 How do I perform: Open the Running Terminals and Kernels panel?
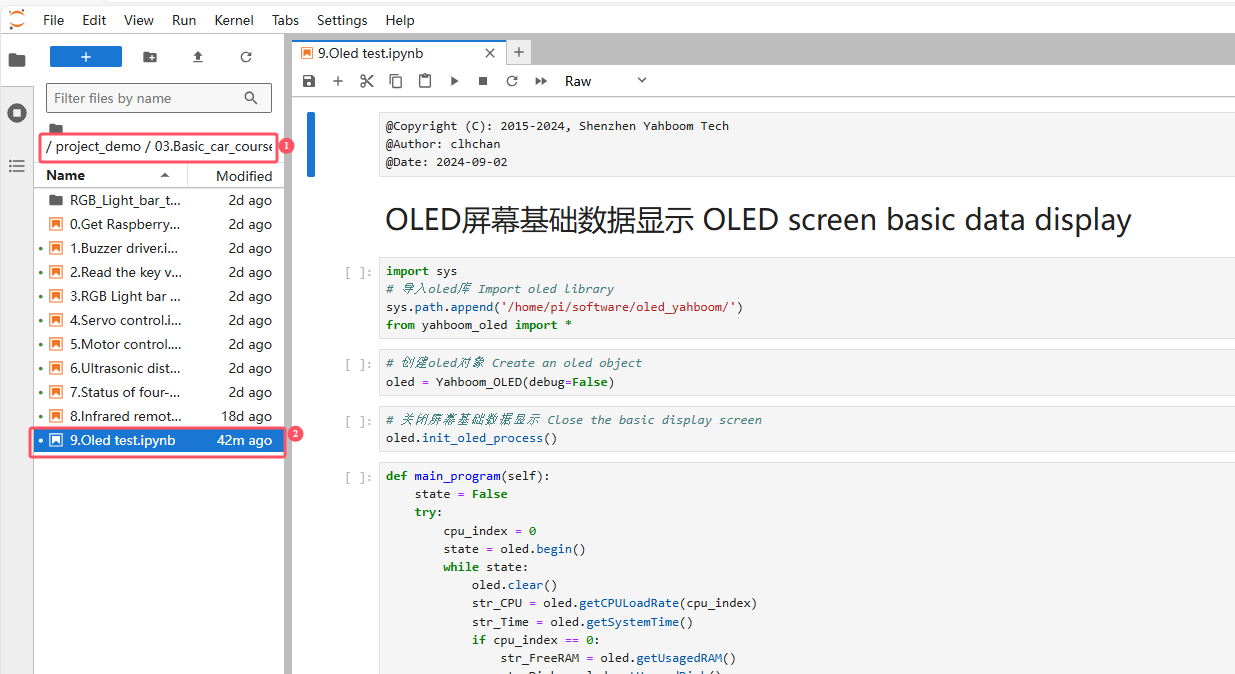pos(16,113)
